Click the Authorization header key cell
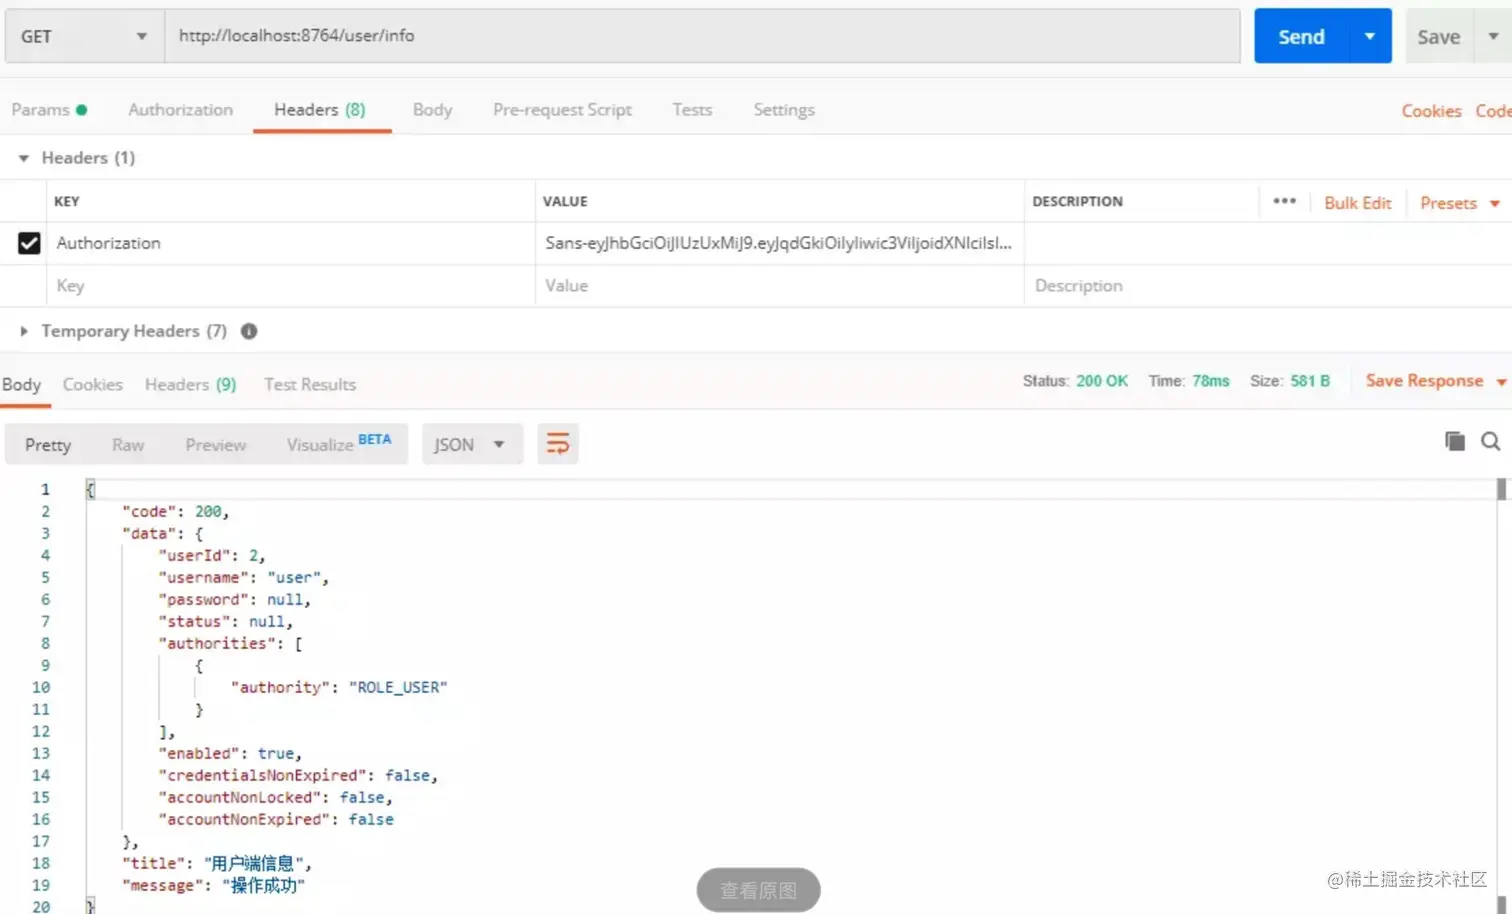 (x=290, y=243)
